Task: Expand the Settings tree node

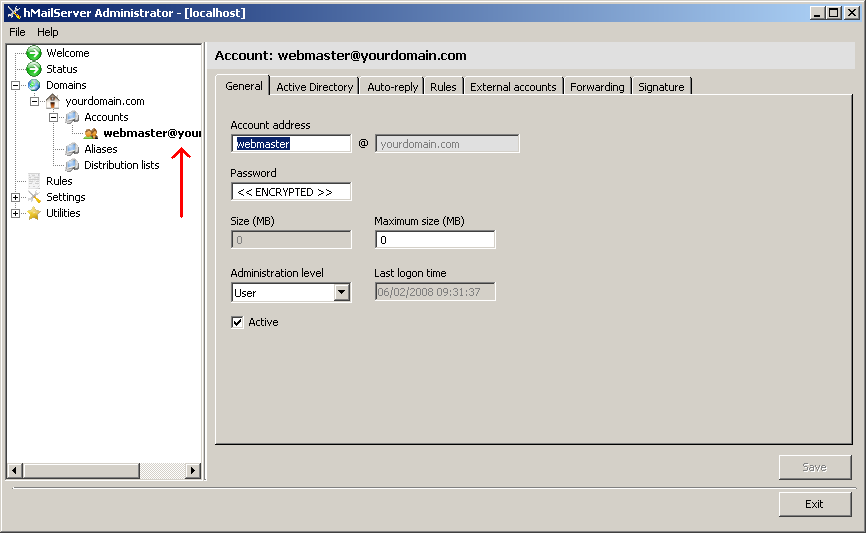Action: coord(15,197)
